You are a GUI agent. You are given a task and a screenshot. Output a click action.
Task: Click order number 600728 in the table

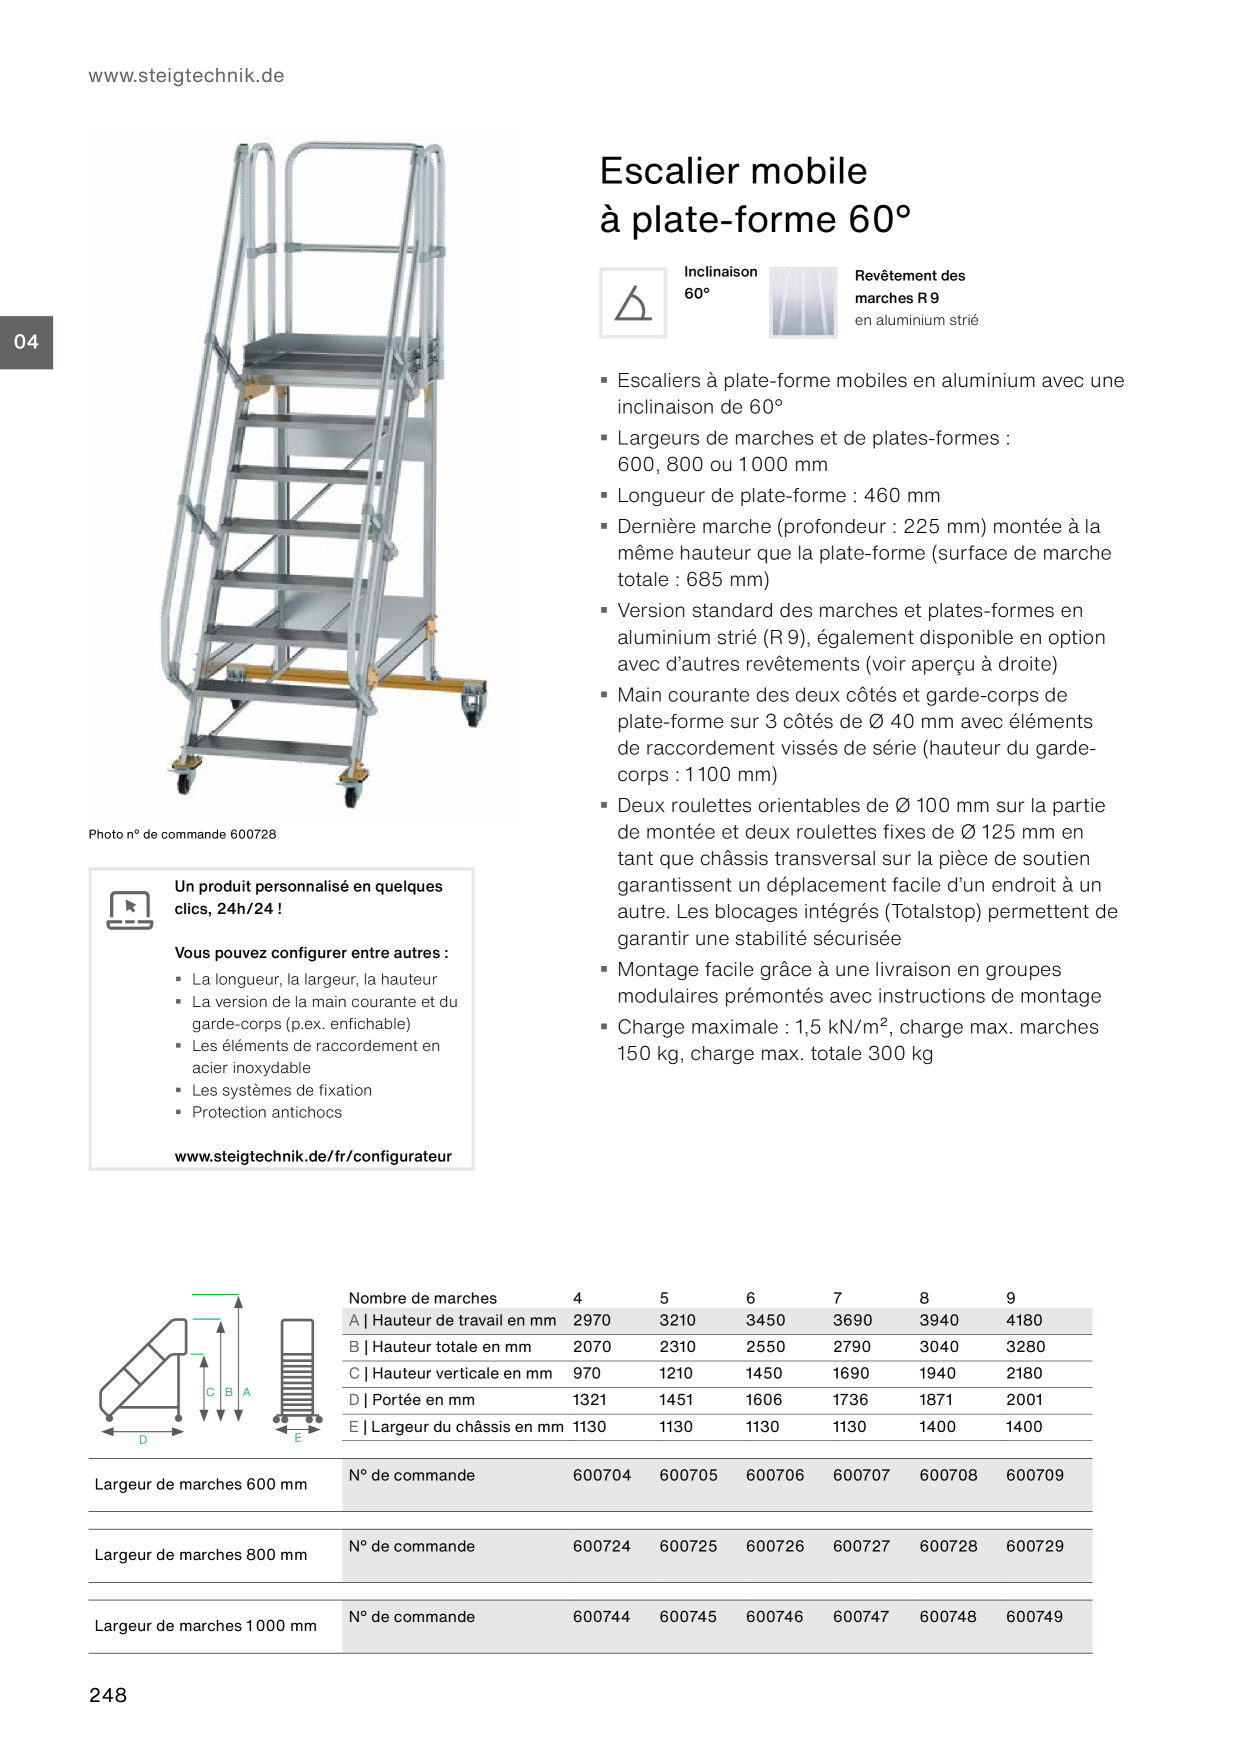pos(948,1546)
